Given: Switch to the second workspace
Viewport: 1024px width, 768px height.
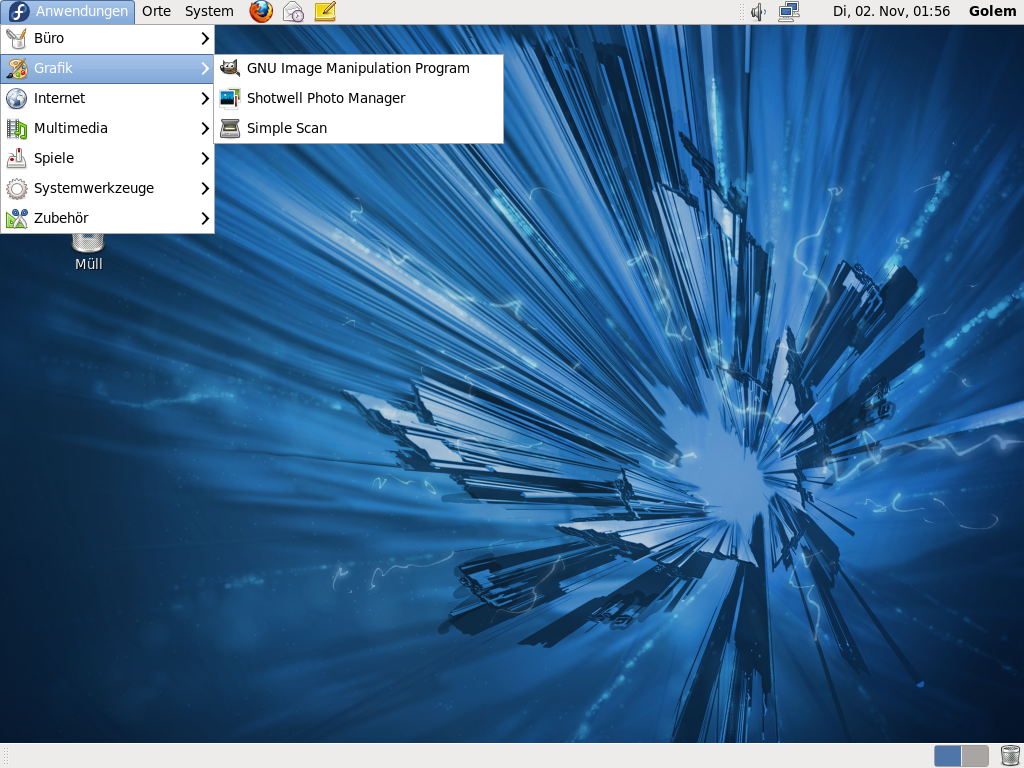Looking at the screenshot, I should [975, 756].
